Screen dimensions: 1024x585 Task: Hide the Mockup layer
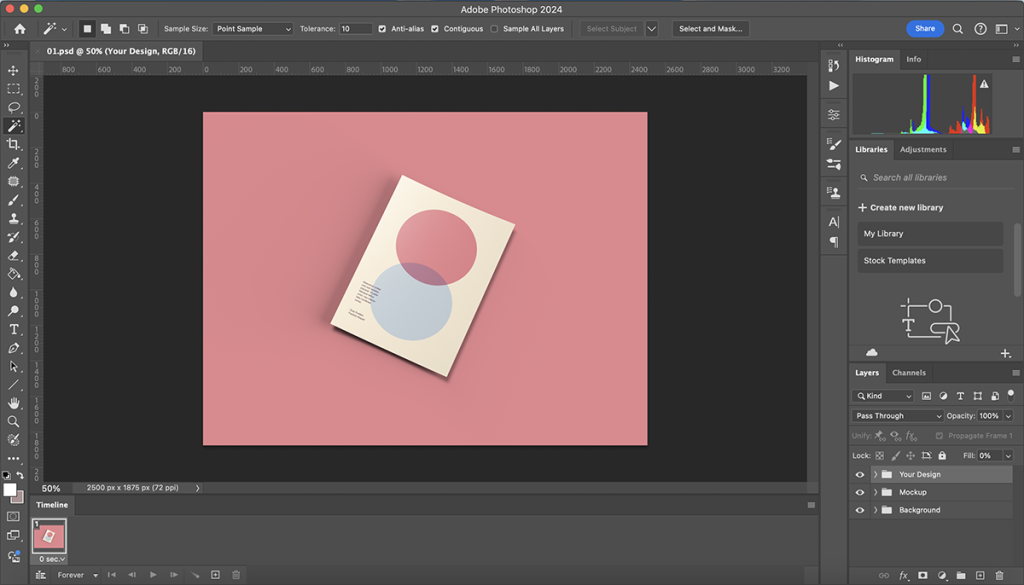860,492
